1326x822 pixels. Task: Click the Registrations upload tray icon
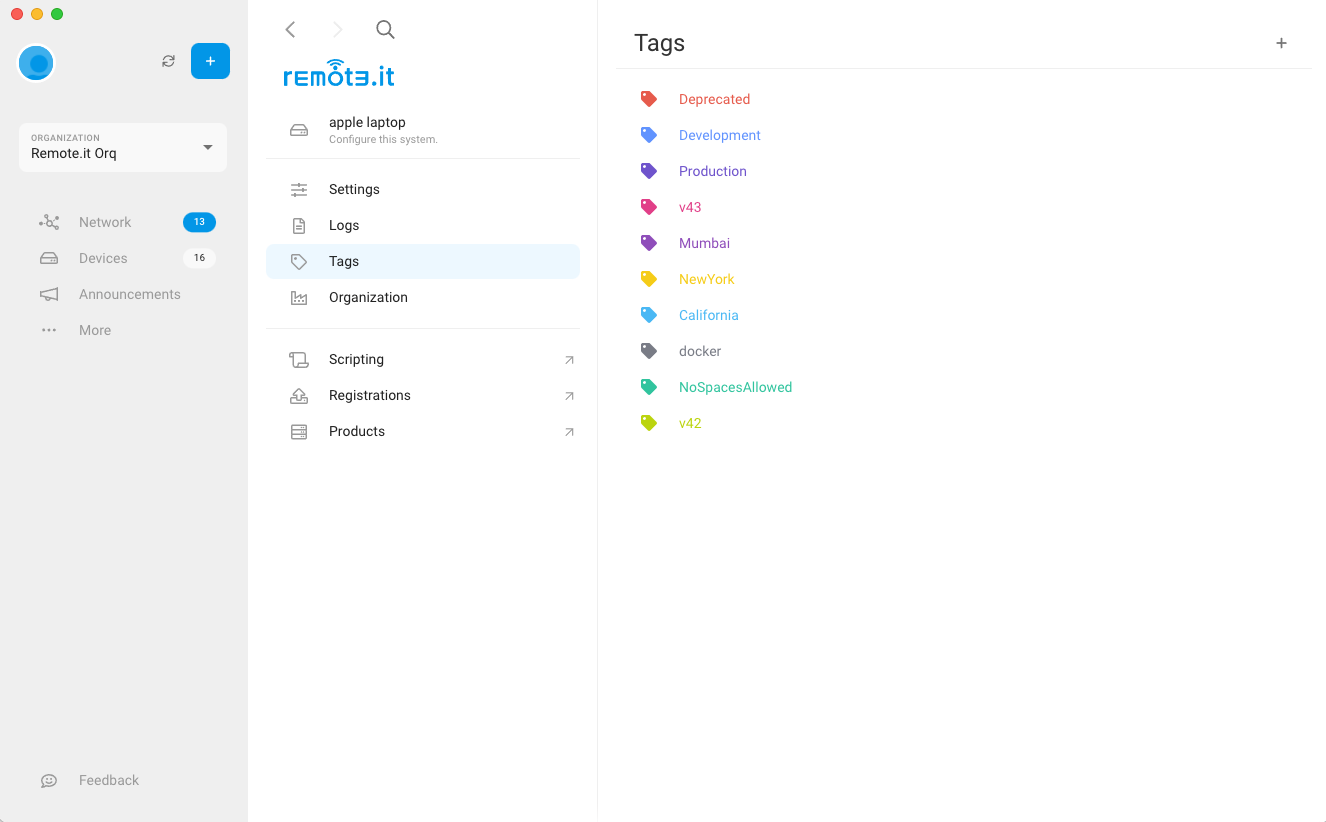(299, 395)
